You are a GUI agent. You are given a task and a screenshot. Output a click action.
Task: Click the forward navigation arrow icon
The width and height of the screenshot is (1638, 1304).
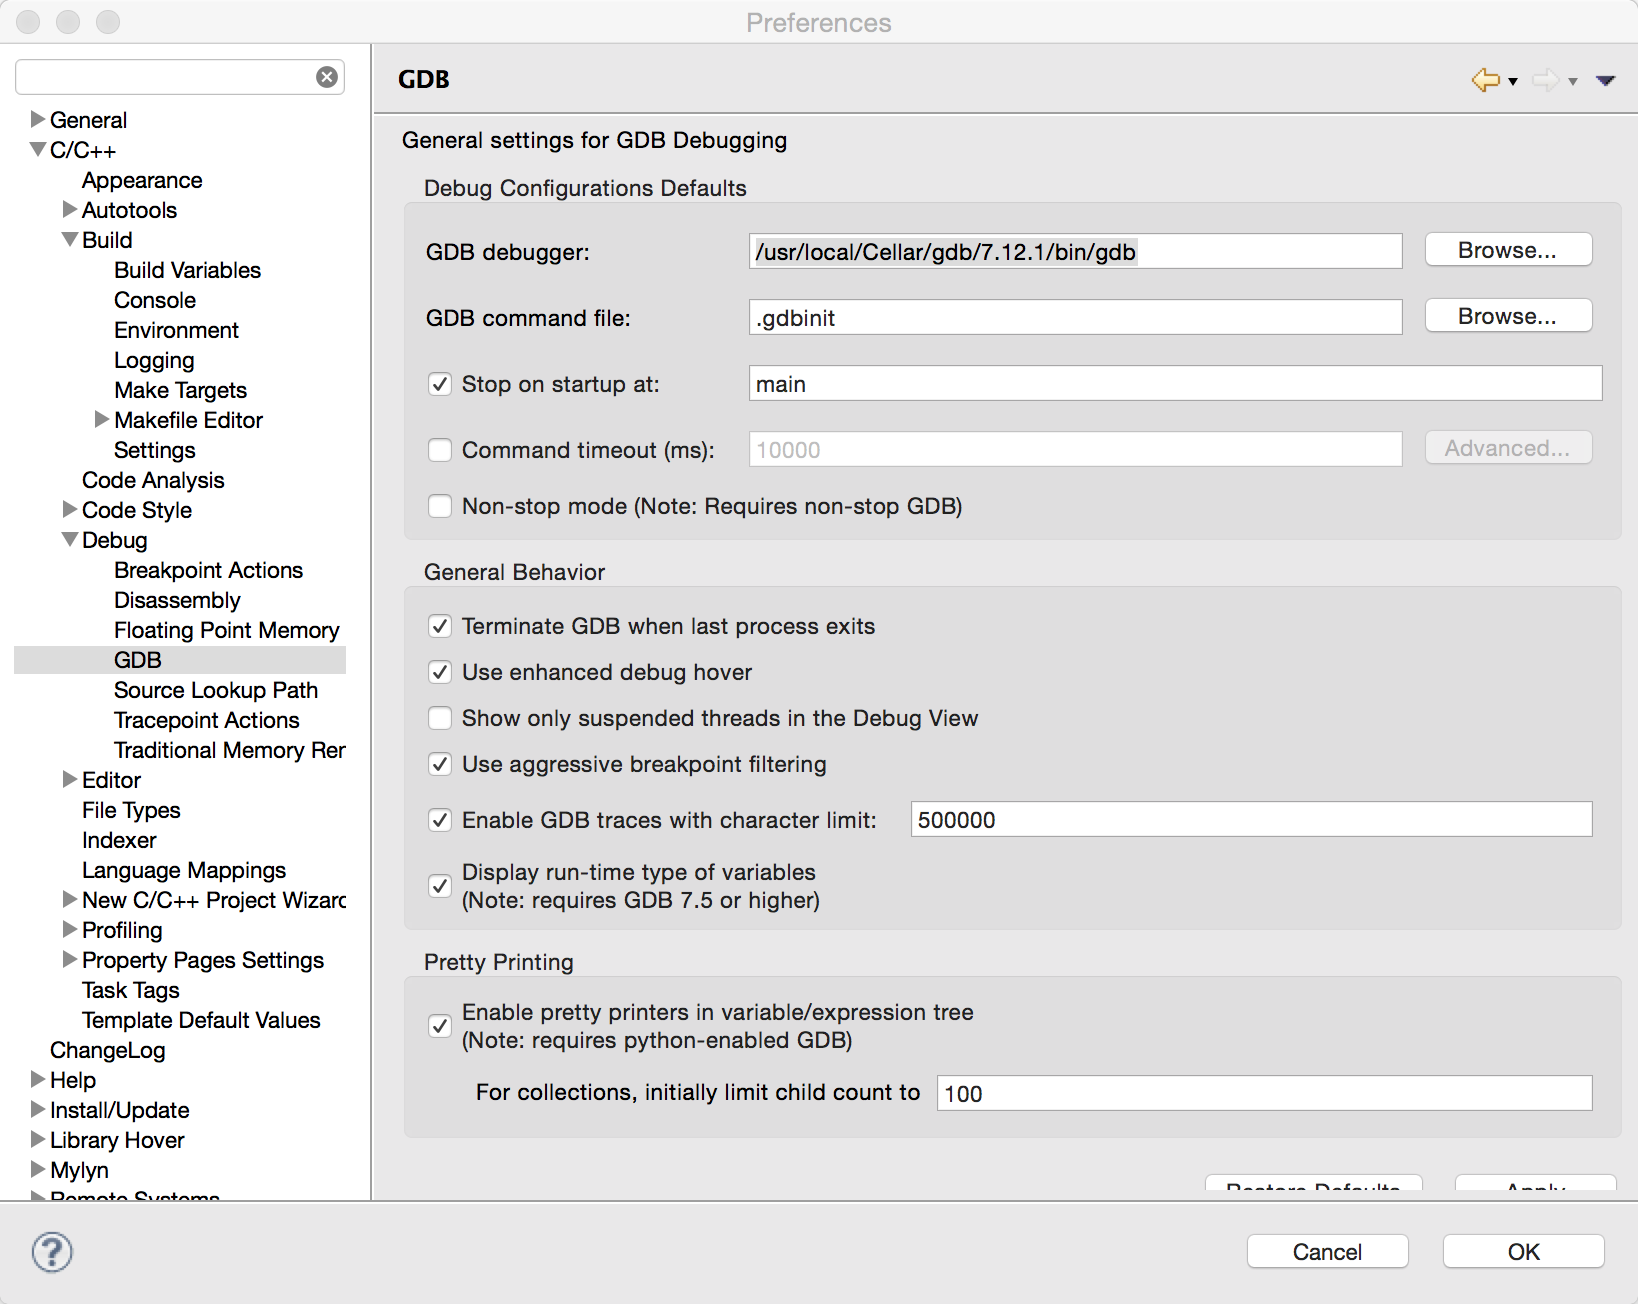(1545, 80)
